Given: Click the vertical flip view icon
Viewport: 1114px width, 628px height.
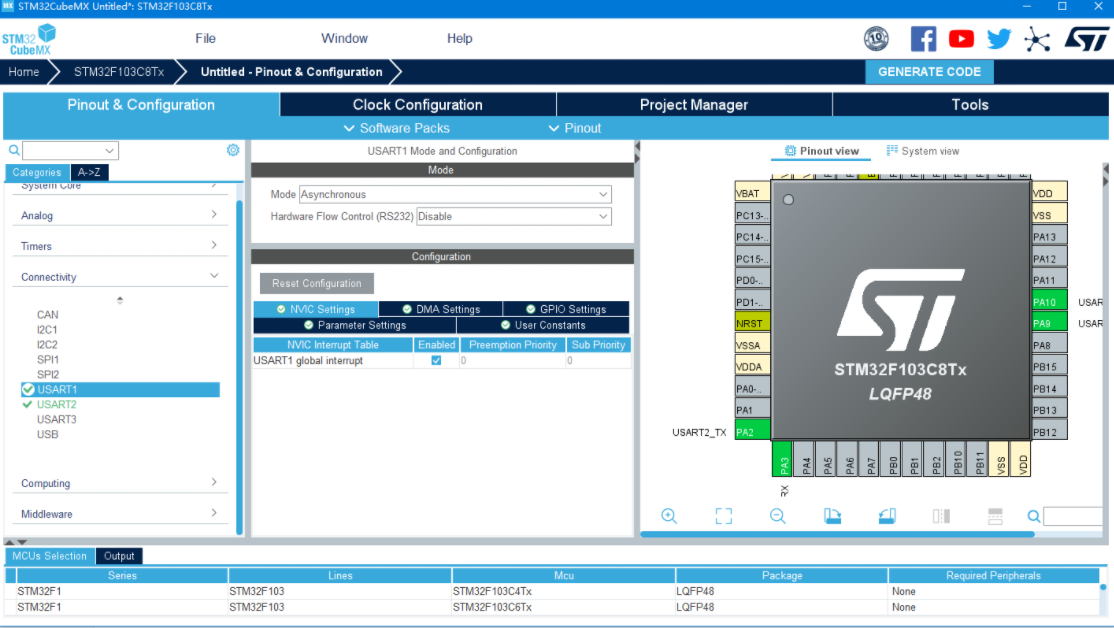Looking at the screenshot, I should coord(941,516).
